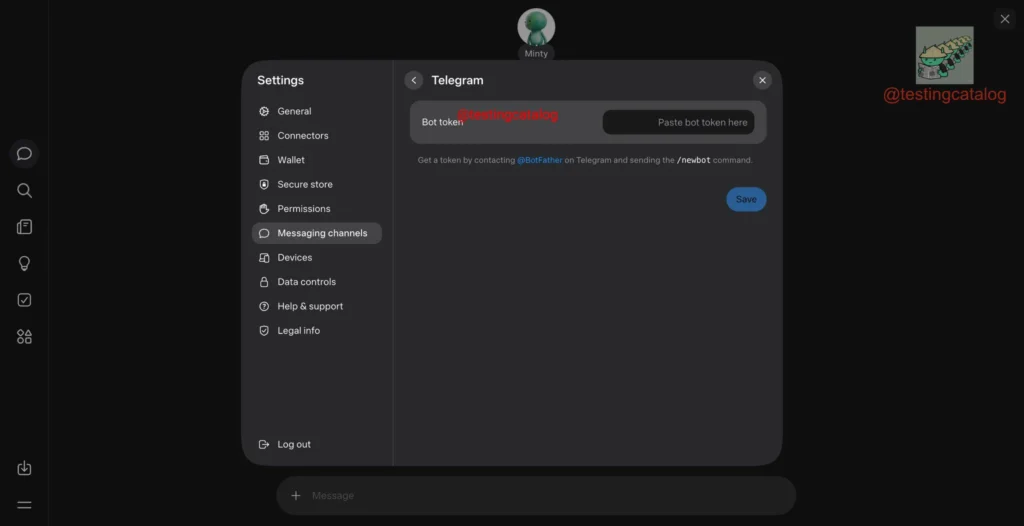Viewport: 1024px width, 526px height.
Task: Select Messaging channels section
Action: coord(317,233)
